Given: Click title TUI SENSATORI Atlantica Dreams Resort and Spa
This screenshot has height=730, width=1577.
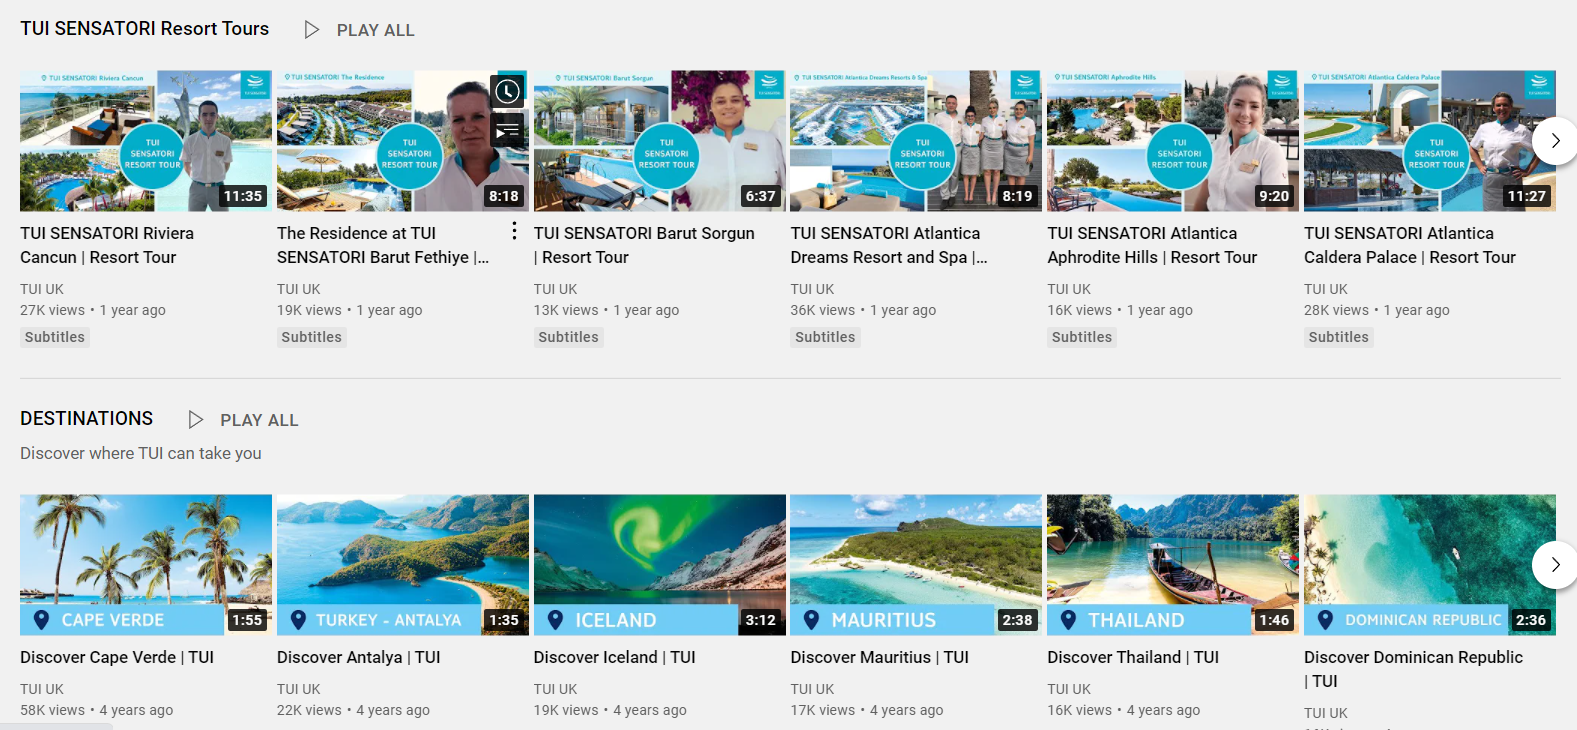Looking at the screenshot, I should pyautogui.click(x=889, y=245).
